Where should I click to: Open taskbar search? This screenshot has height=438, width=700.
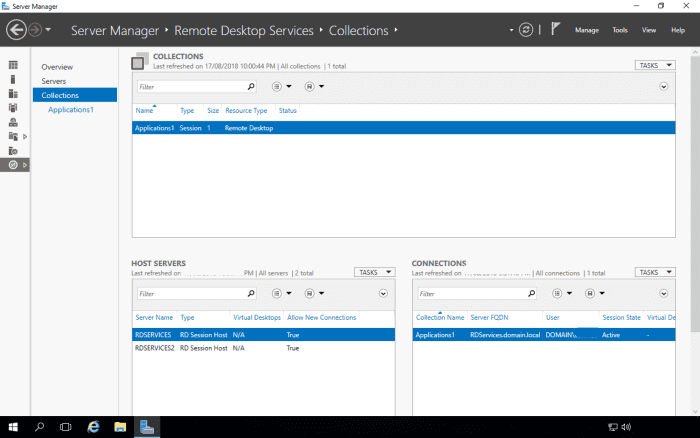pos(39,427)
